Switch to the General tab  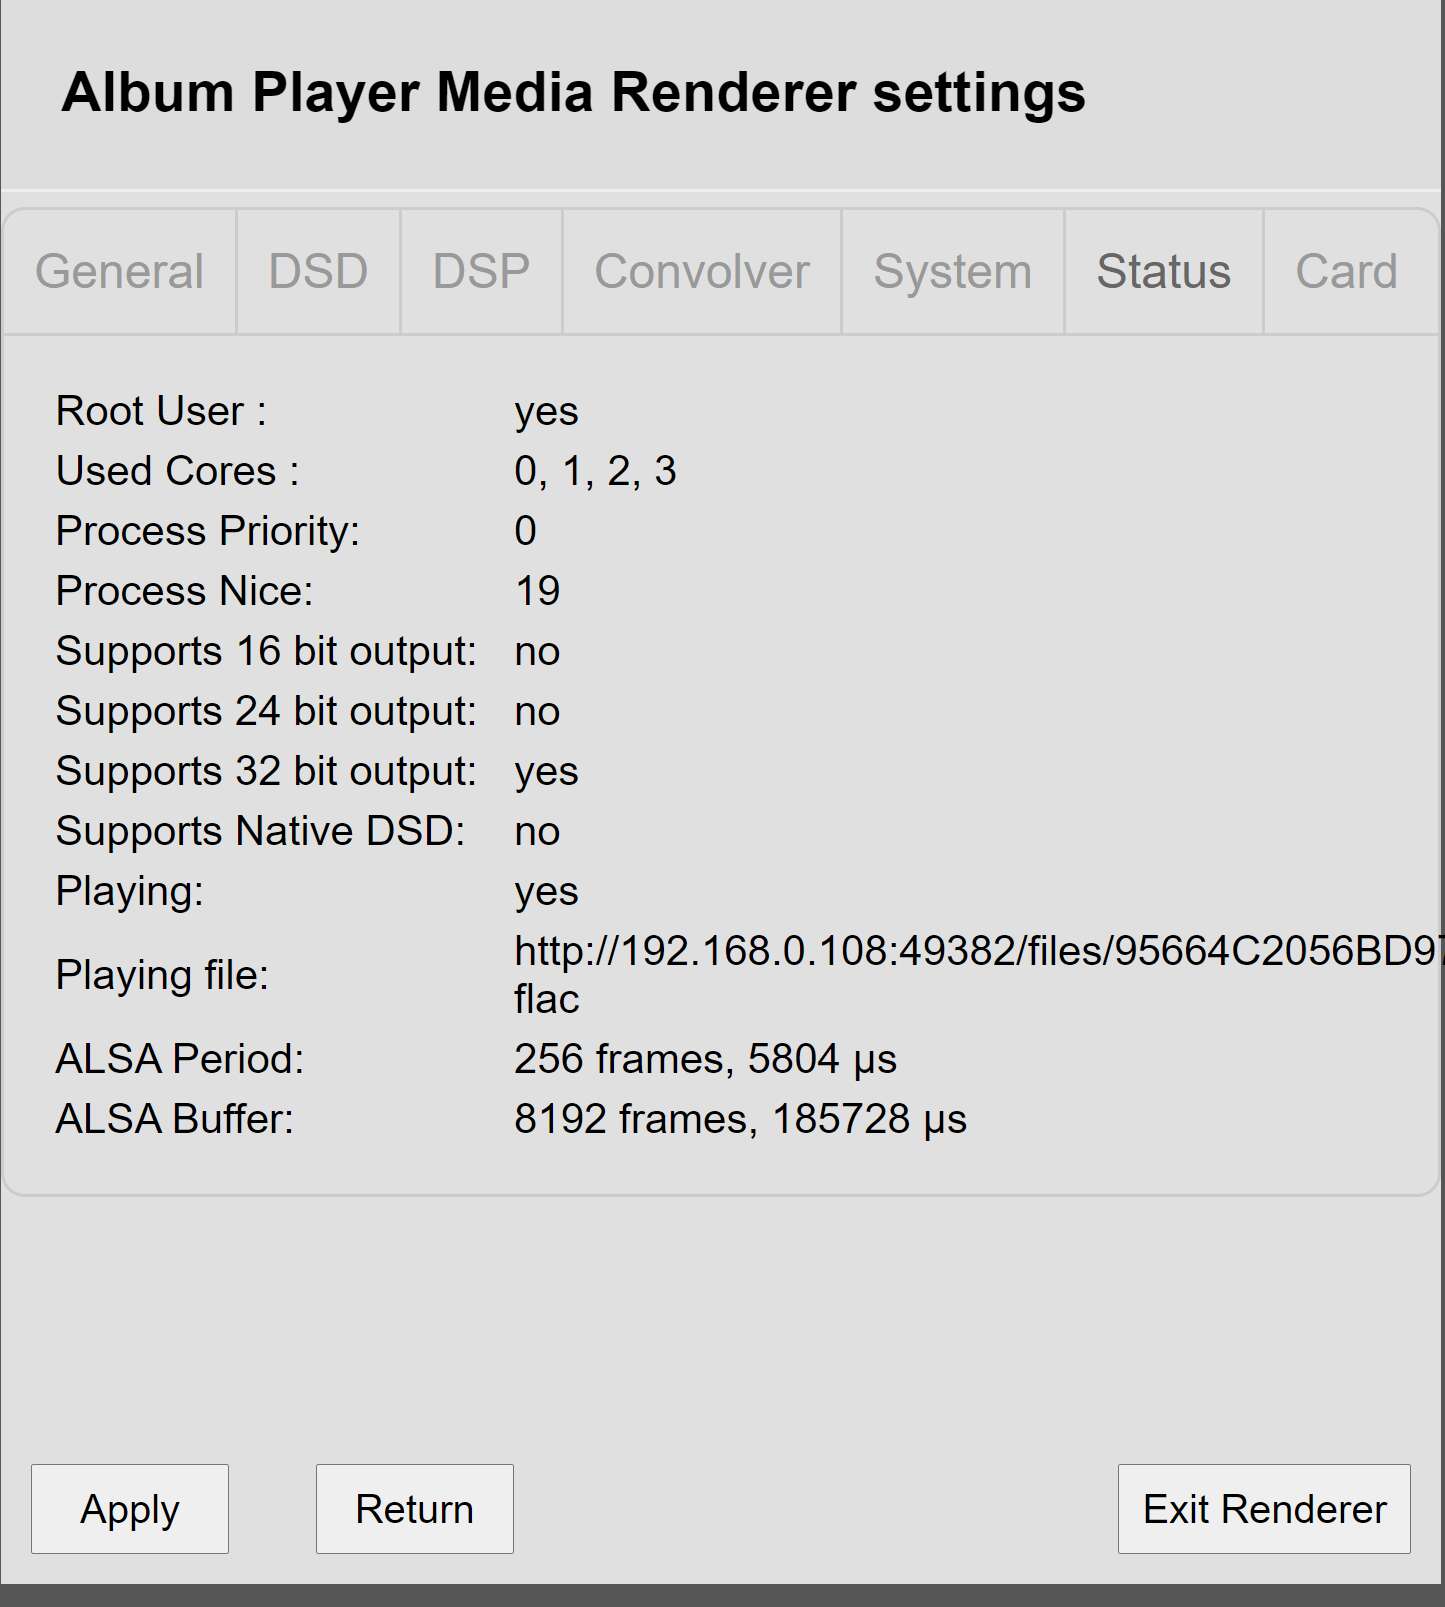point(119,272)
